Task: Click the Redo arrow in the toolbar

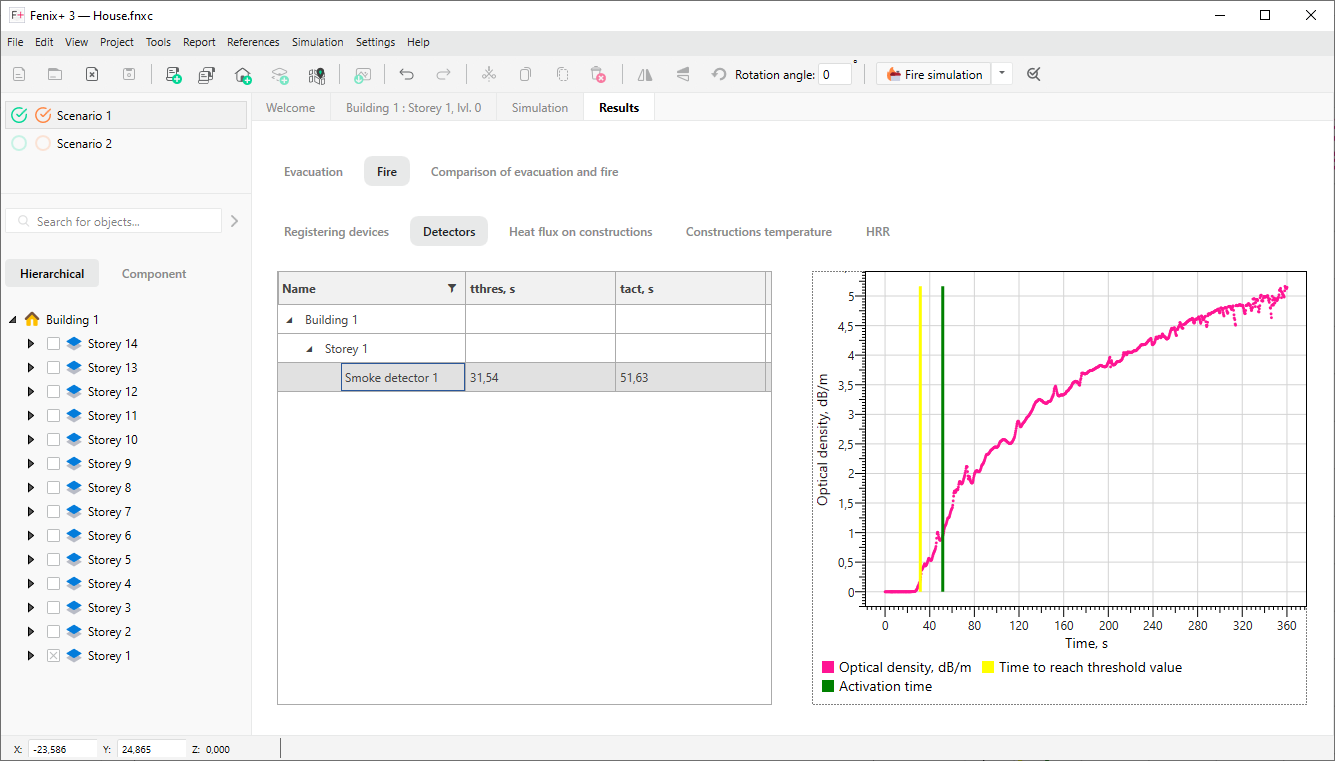Action: click(441, 74)
